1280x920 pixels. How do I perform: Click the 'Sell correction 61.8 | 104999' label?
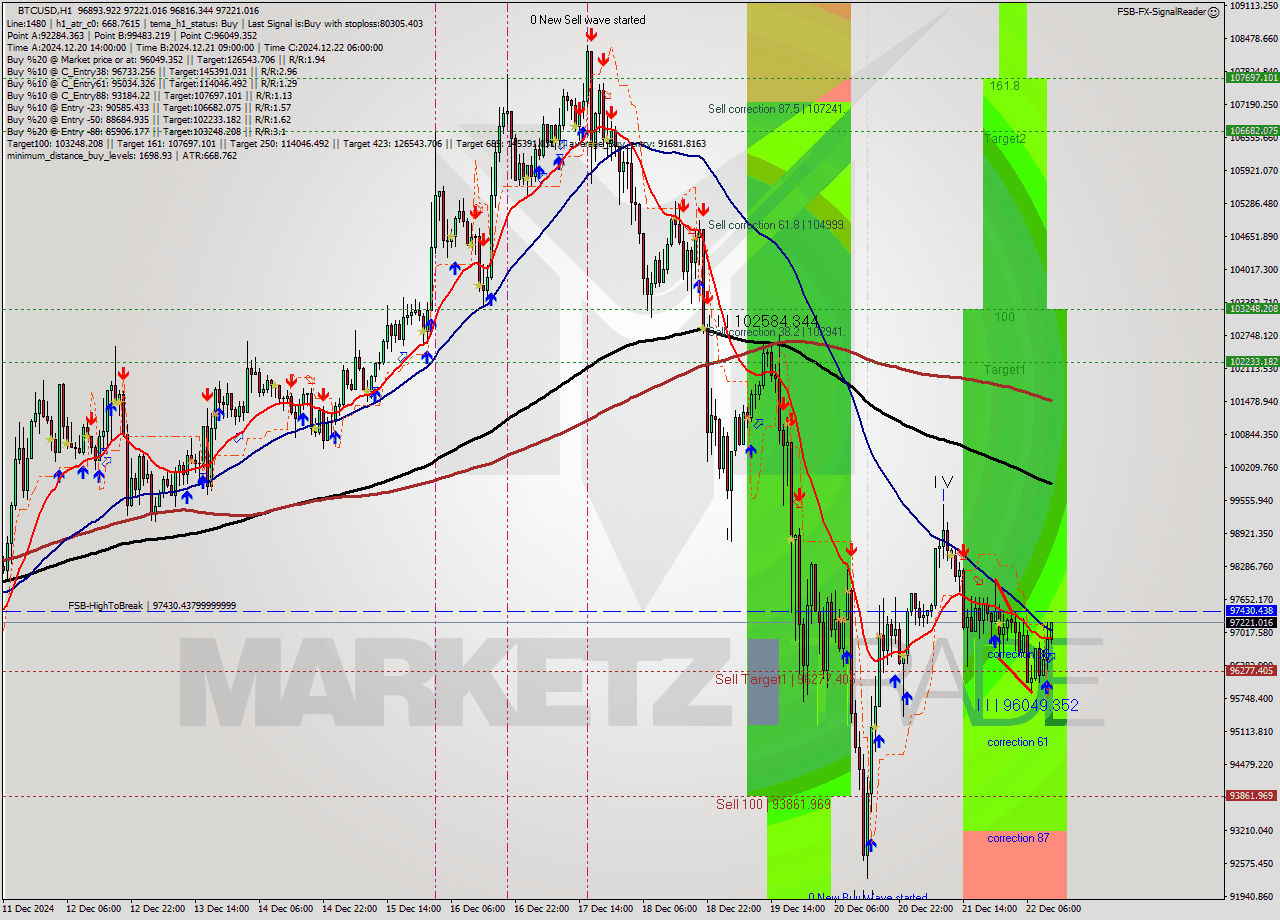point(777,225)
